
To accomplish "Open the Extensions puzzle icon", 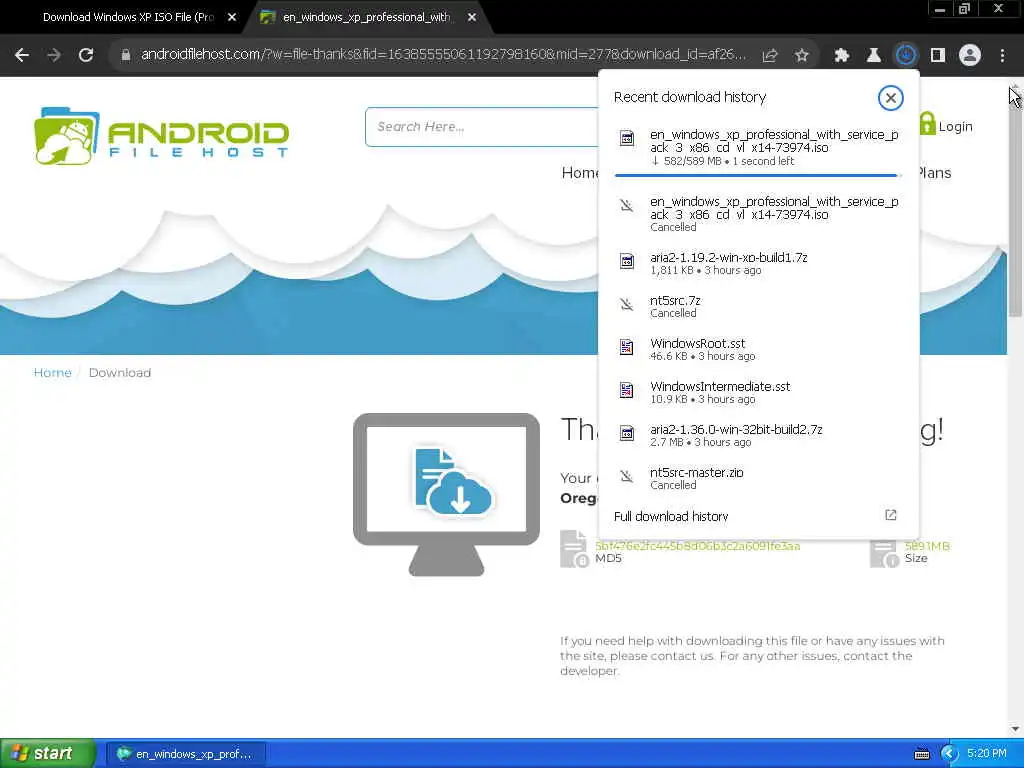I will (841, 56).
